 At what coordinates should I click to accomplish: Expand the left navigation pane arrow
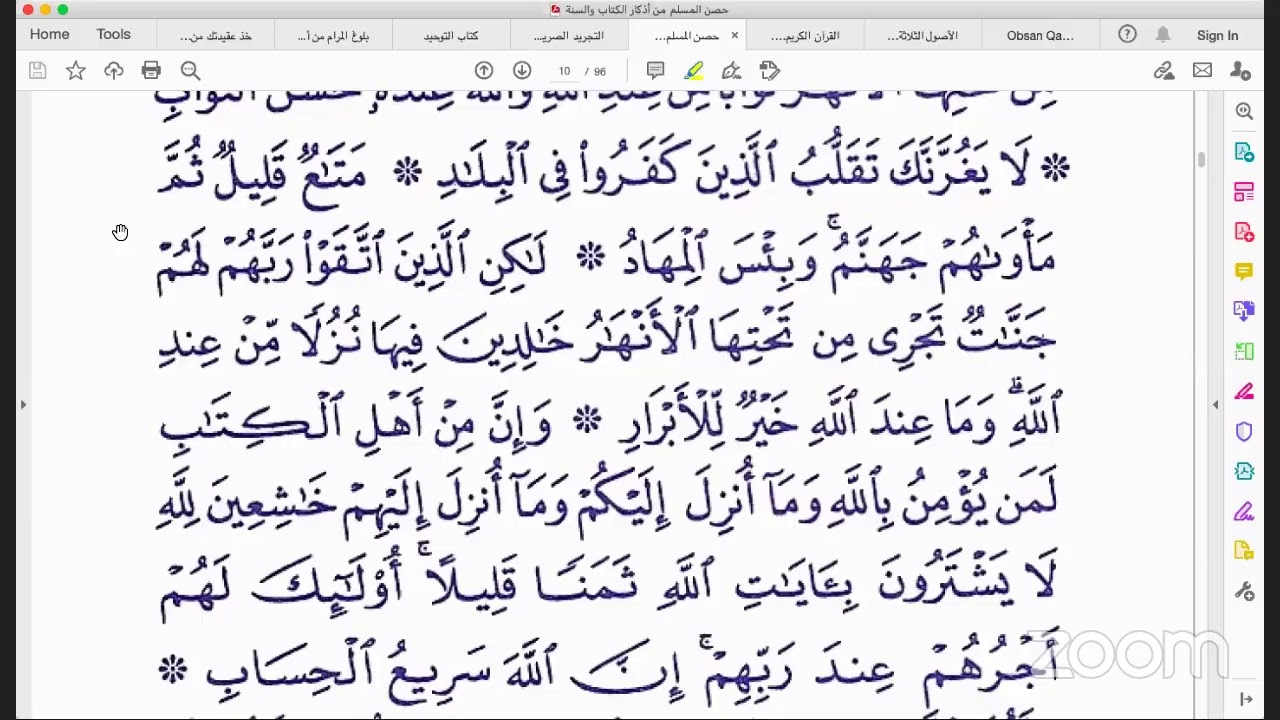point(23,404)
